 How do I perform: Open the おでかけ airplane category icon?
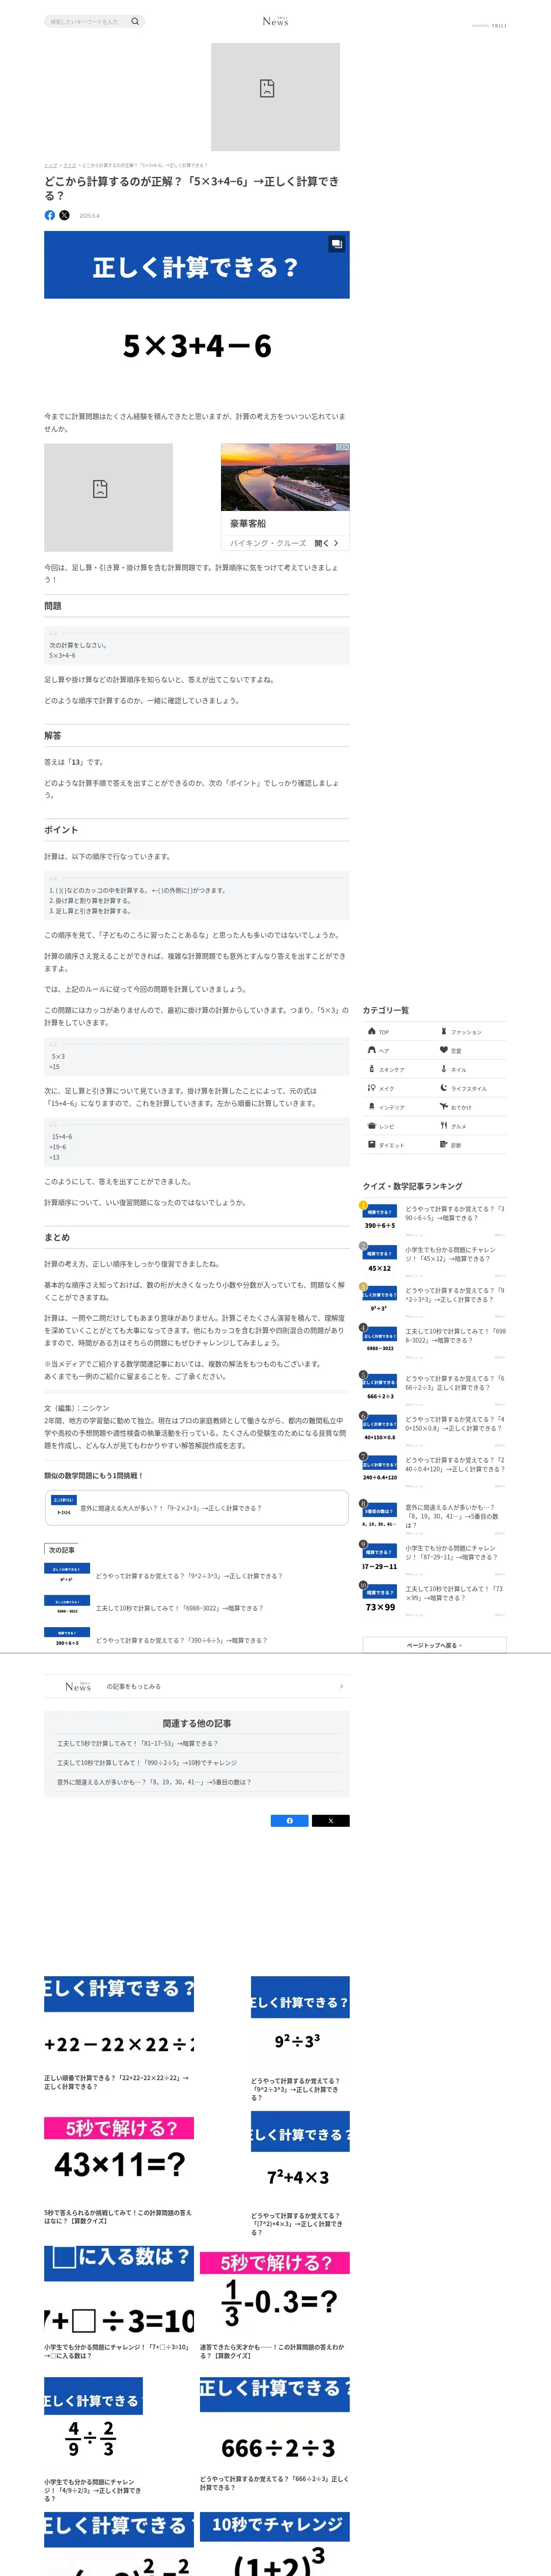click(x=444, y=1107)
